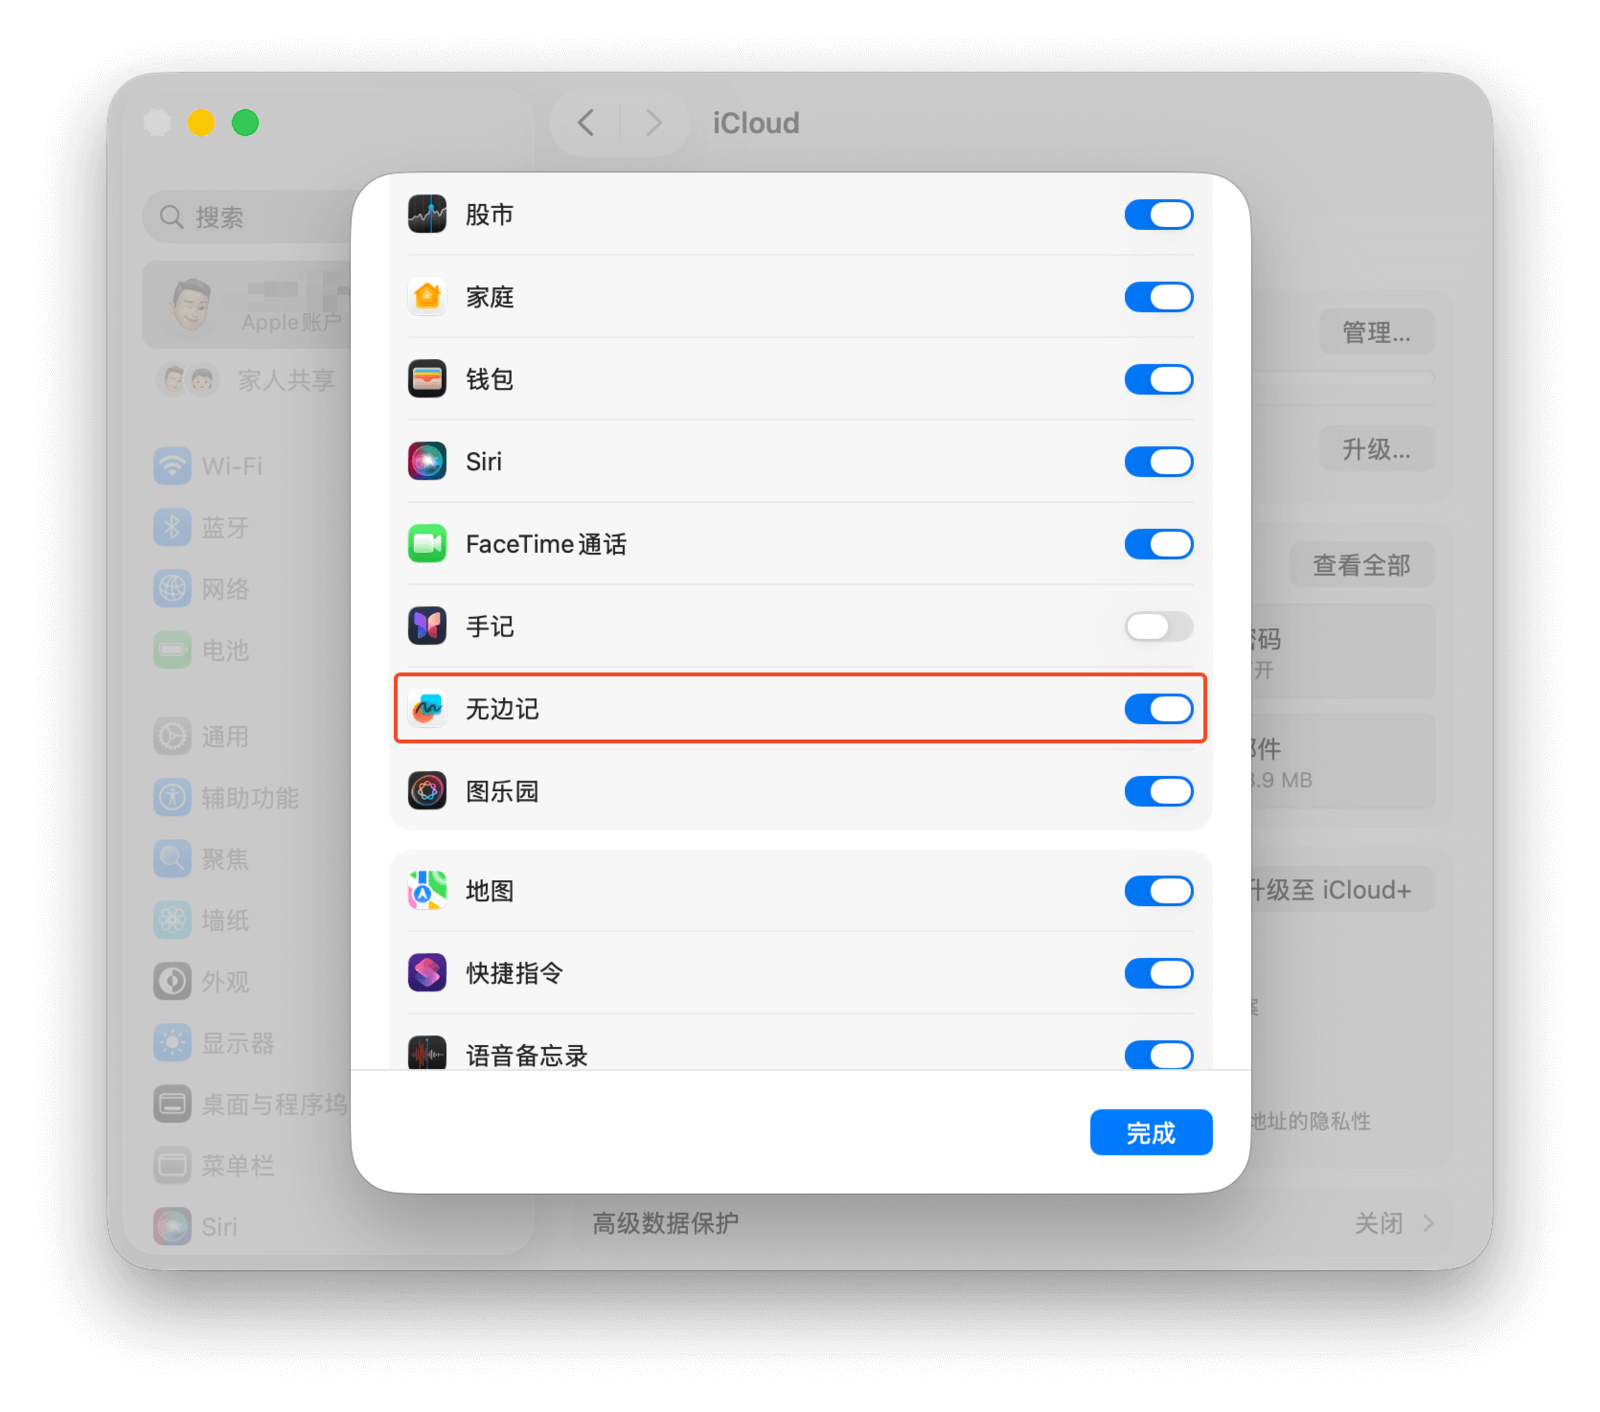Viewport: 1600px width, 1412px height.
Task: Click the 完成 button
Action: (1151, 1132)
